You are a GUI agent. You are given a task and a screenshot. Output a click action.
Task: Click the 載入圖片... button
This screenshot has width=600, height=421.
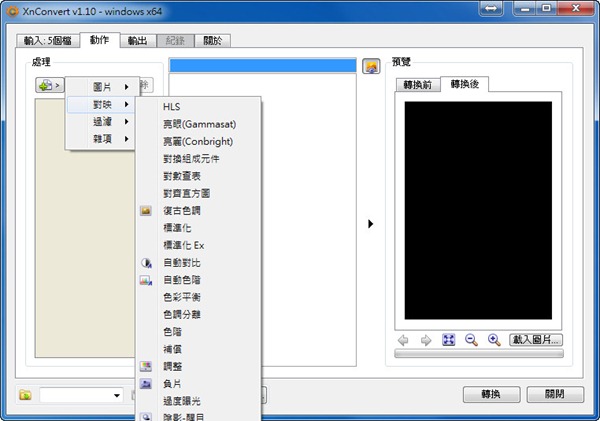click(536, 340)
